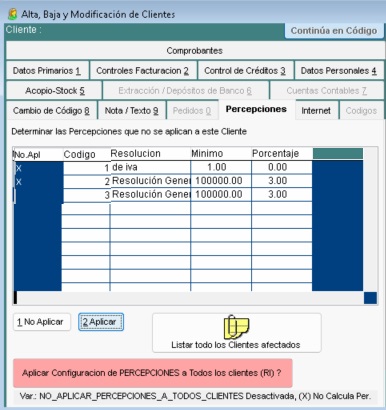Image resolution: width=386 pixels, height=410 pixels.
Task: Select the Internet tab
Action: pos(316,110)
